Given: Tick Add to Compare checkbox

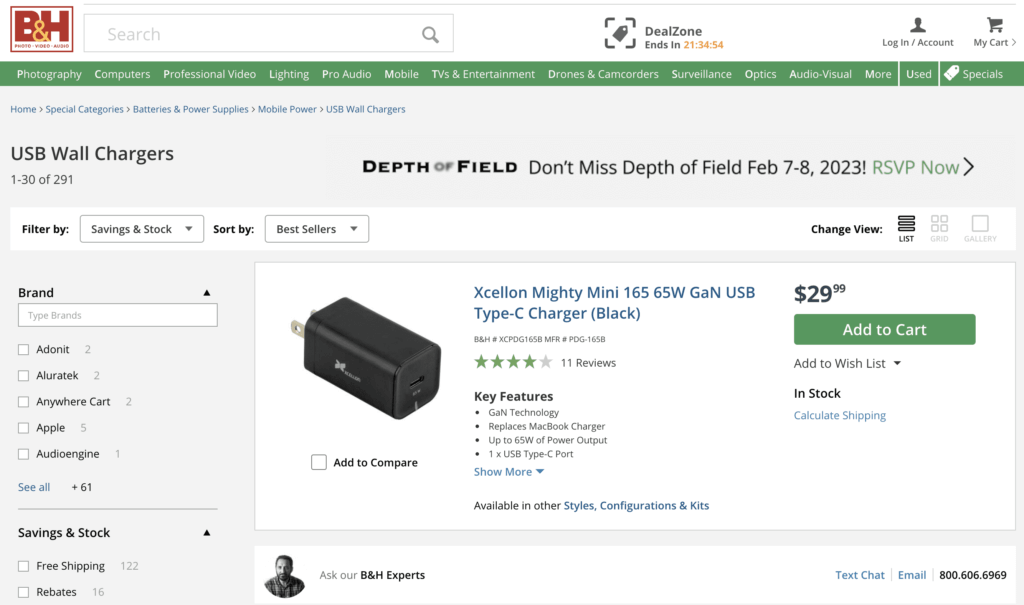Looking at the screenshot, I should click(x=319, y=462).
